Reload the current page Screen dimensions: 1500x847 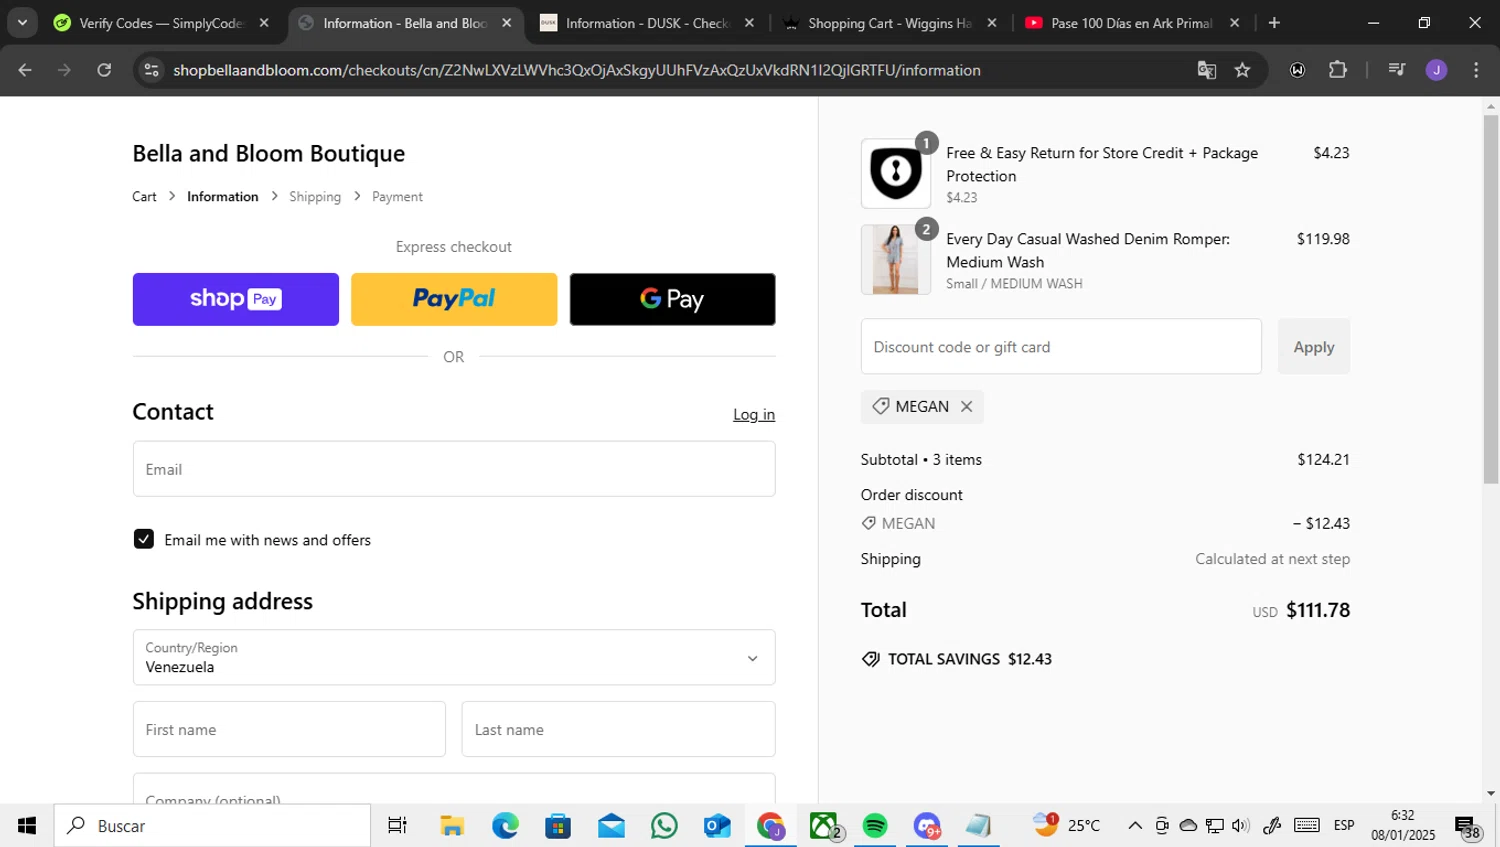[x=104, y=70]
